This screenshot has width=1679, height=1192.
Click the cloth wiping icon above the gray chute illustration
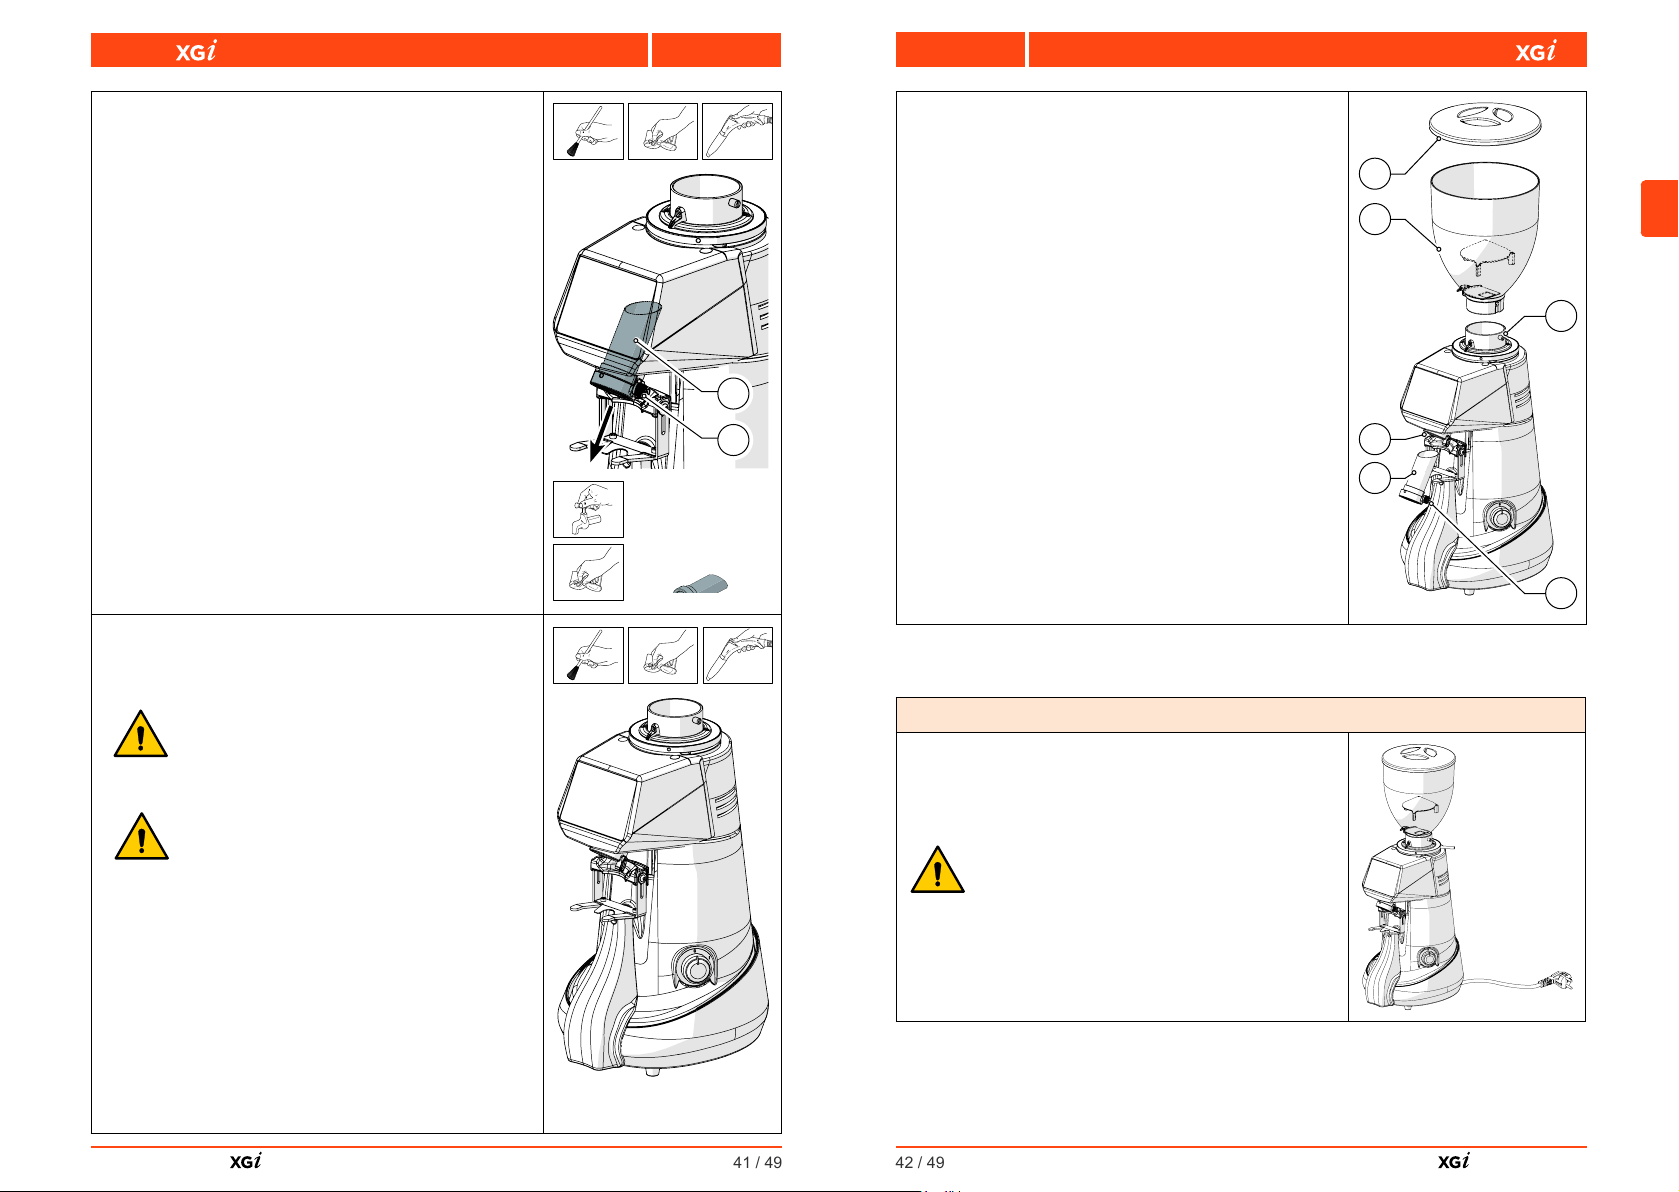pyautogui.click(x=663, y=131)
